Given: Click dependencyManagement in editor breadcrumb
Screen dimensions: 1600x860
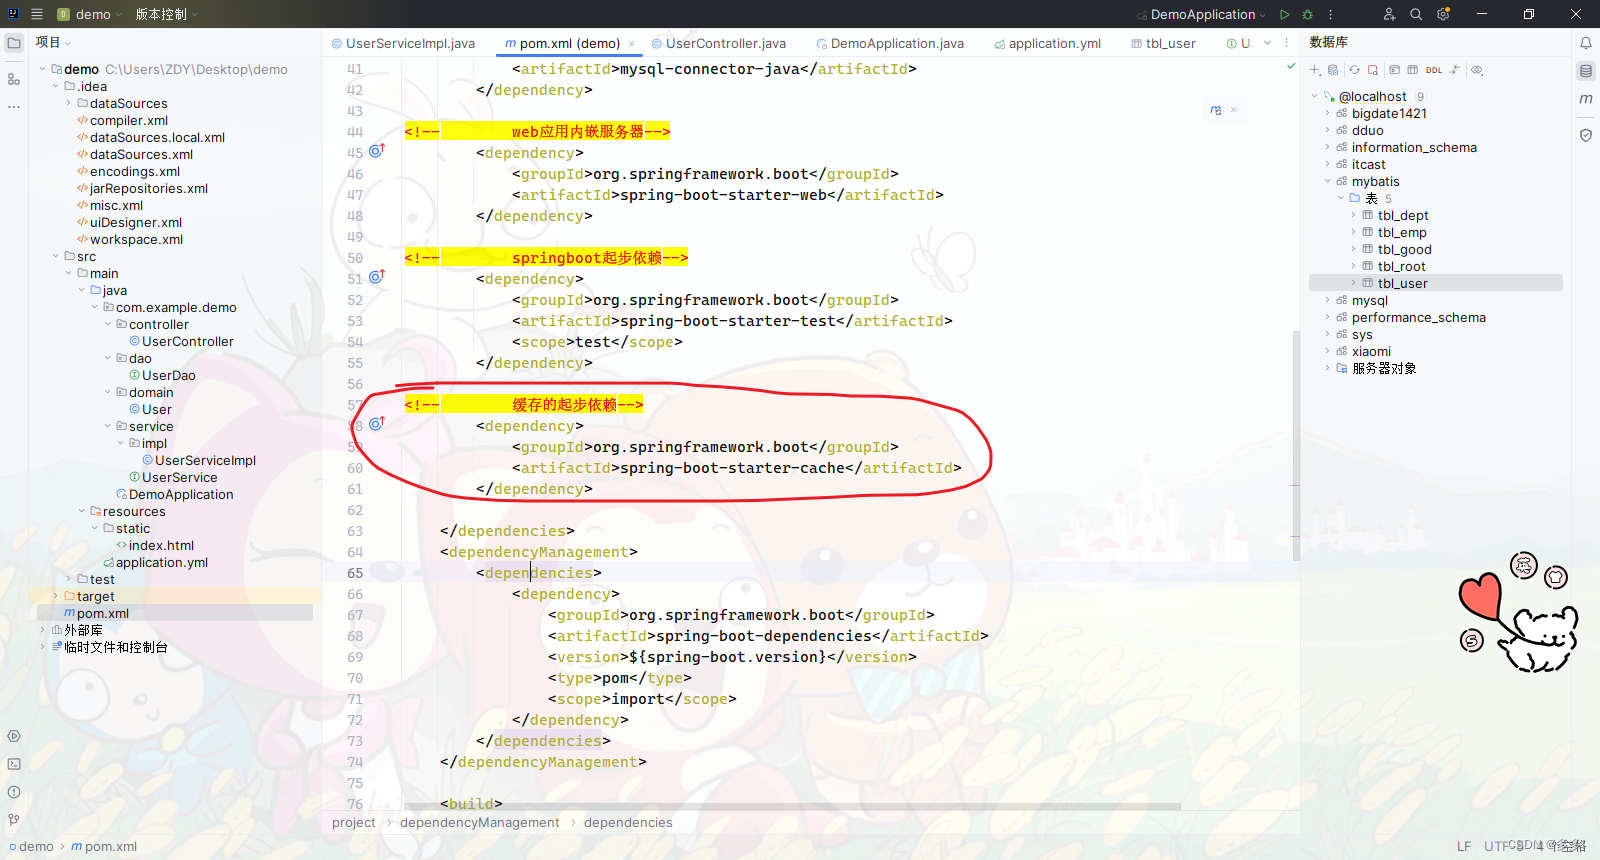Looking at the screenshot, I should [x=480, y=822].
